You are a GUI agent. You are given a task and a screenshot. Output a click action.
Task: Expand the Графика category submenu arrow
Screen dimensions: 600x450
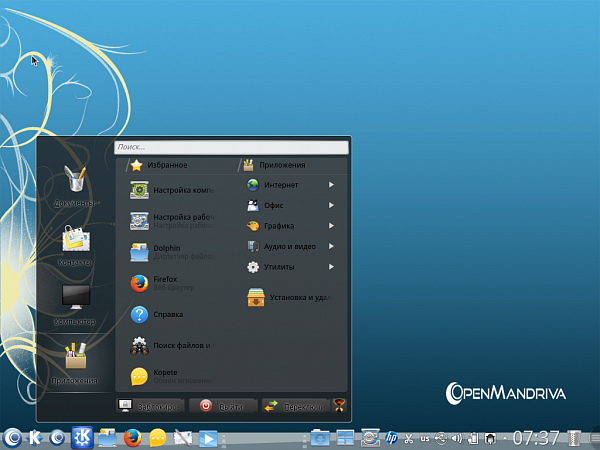click(331, 226)
